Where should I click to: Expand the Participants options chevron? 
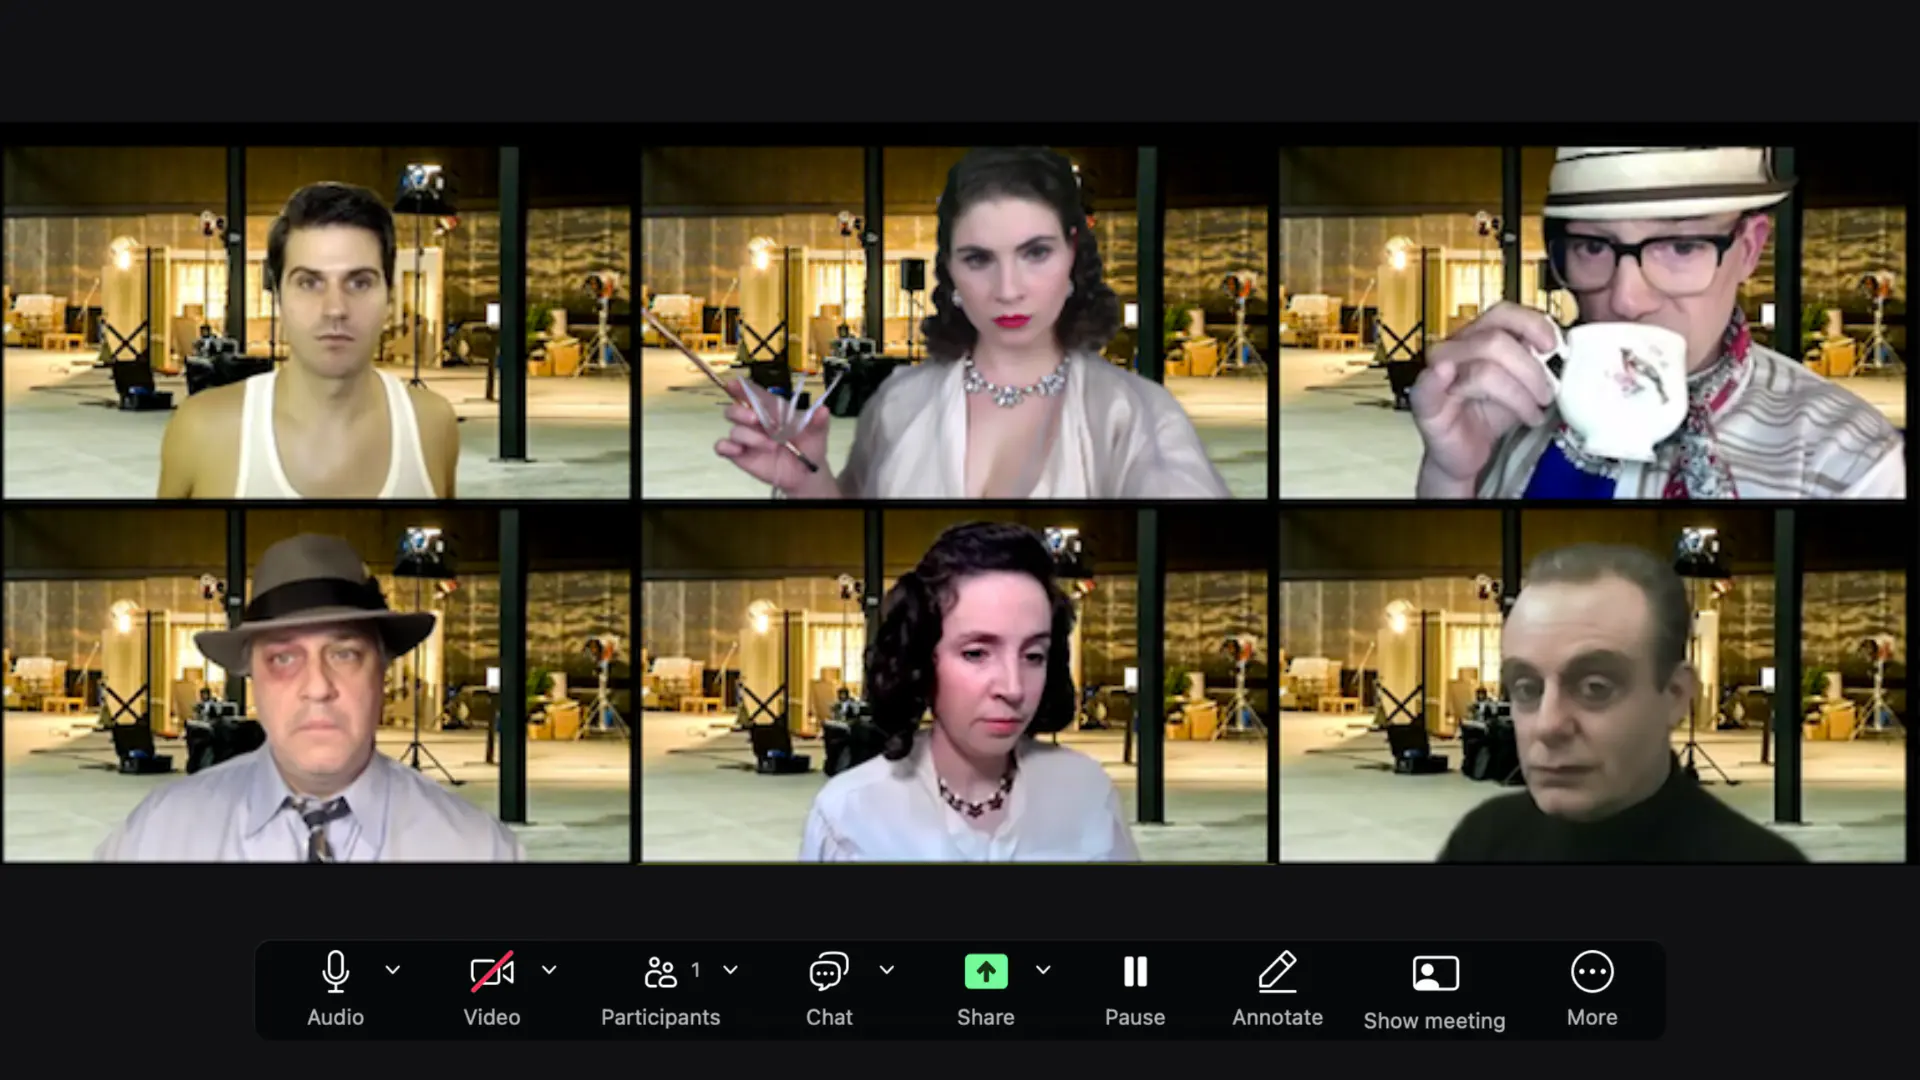point(731,969)
